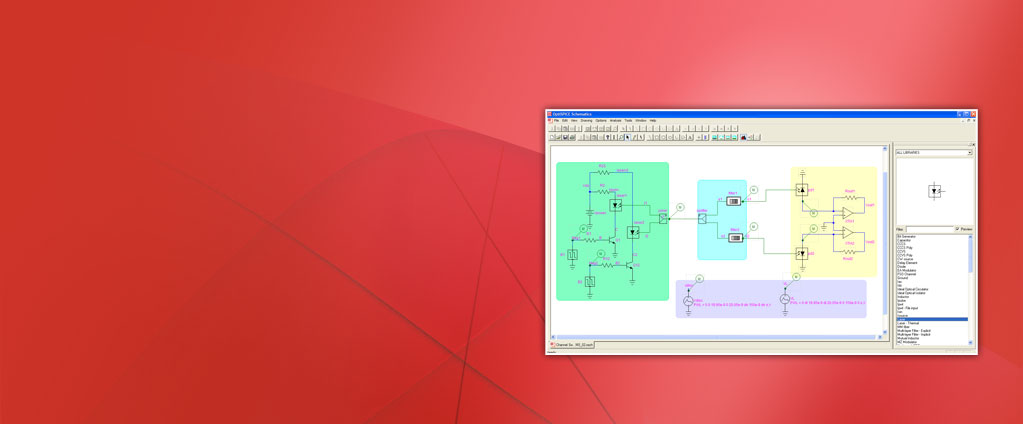1023x424 pixels.
Task: Click the laser symbol preview thumbnail
Action: (934, 190)
